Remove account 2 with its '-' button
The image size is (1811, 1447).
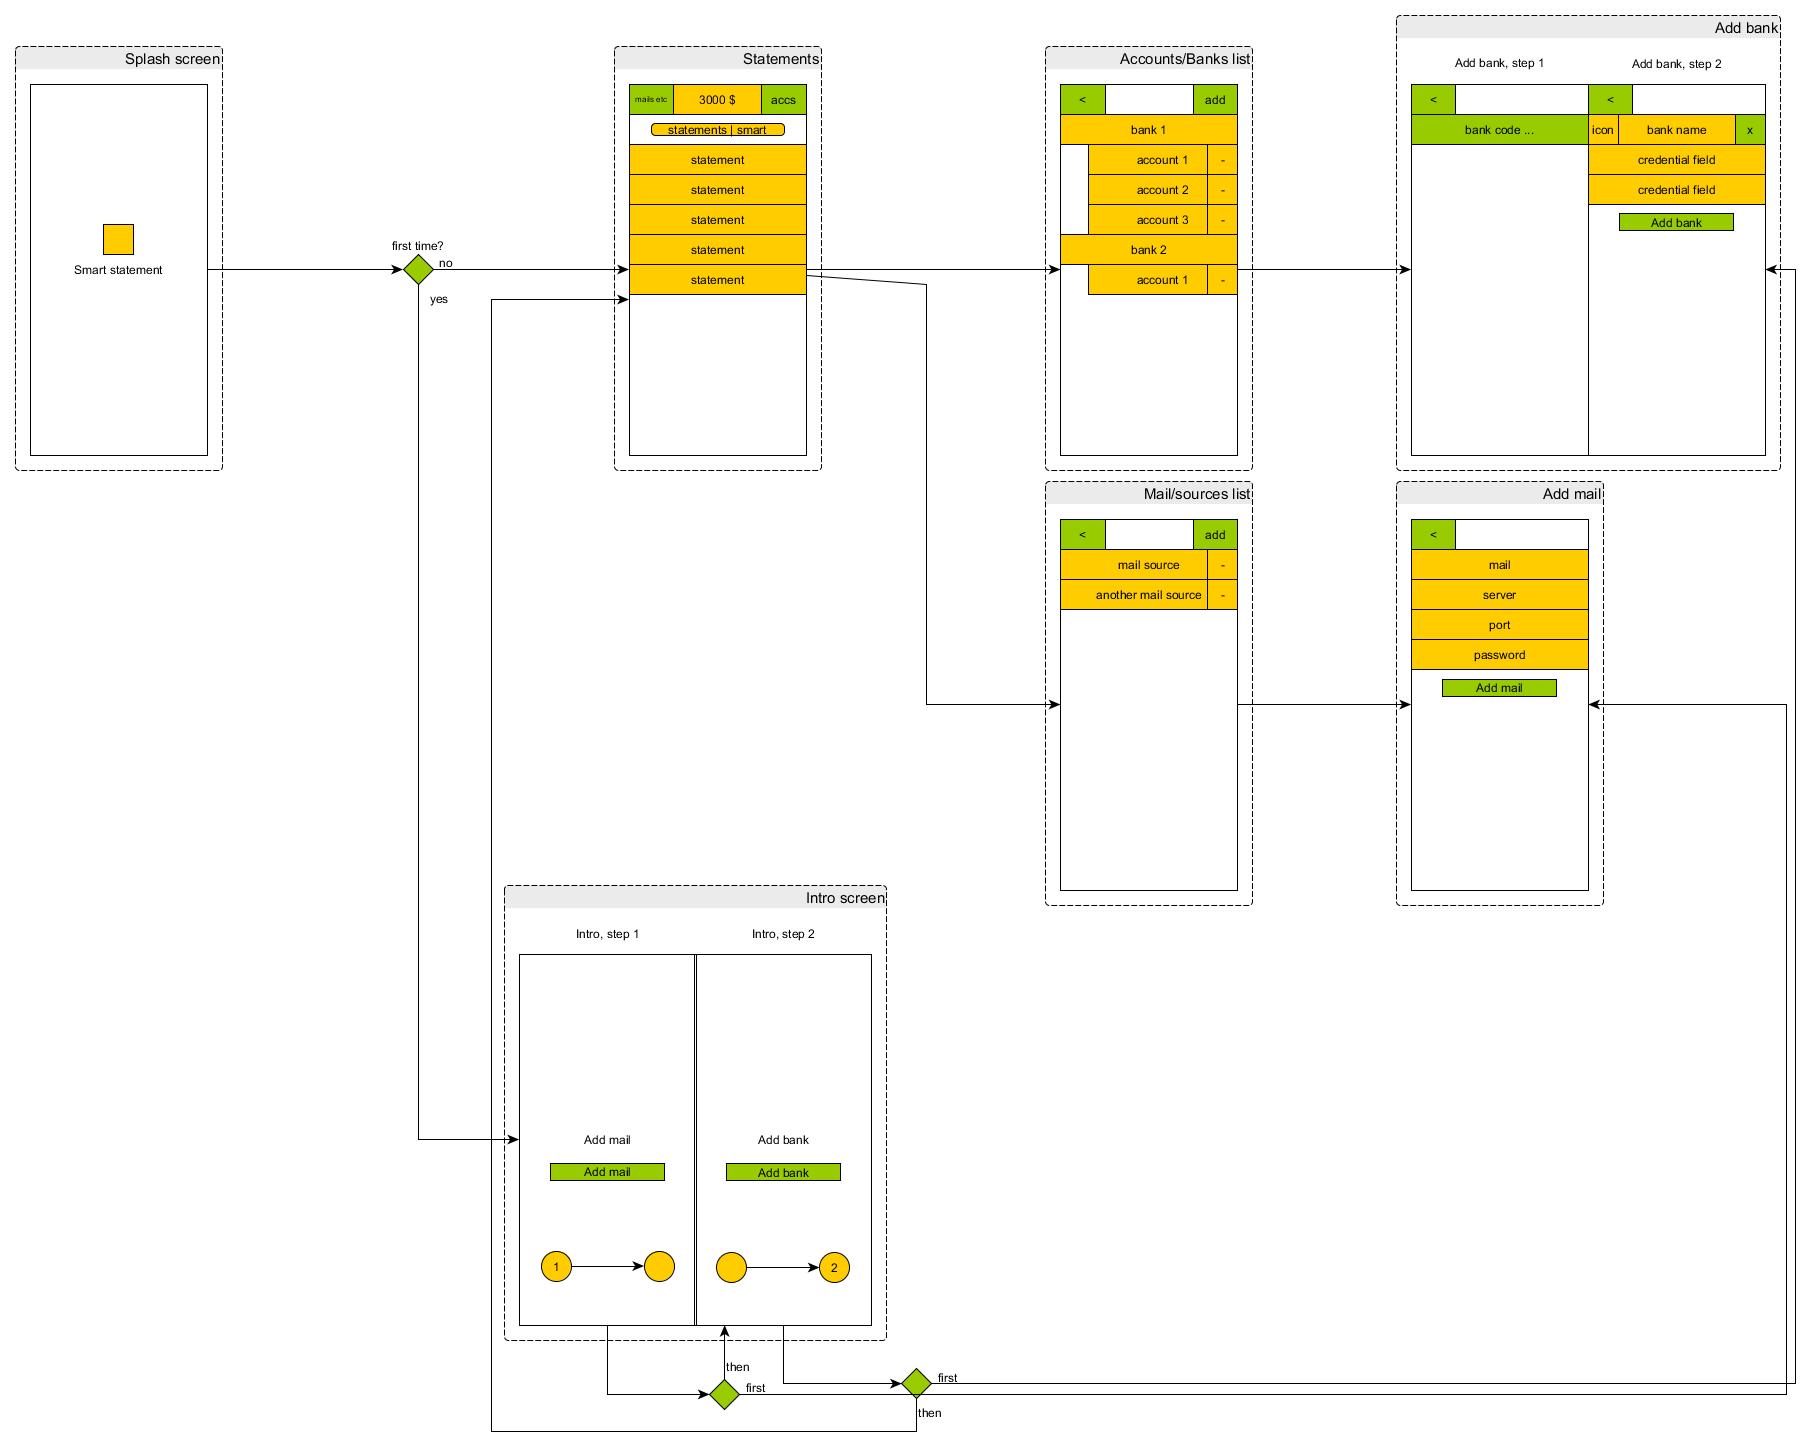point(1222,190)
